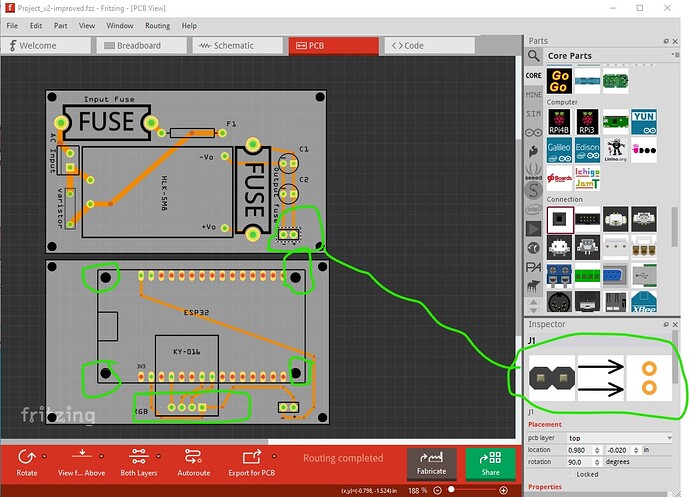689x497 pixels.
Task: Click the Both Layers icon
Action: 138,457
